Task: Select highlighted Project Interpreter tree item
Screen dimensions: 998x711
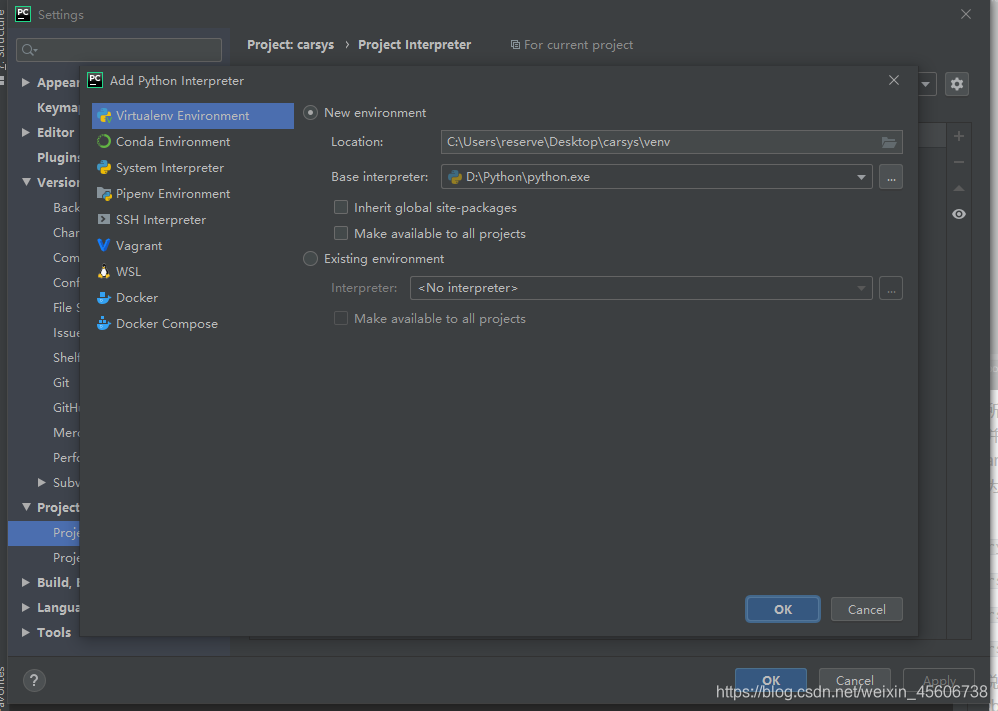Action: pyautogui.click(x=45, y=533)
